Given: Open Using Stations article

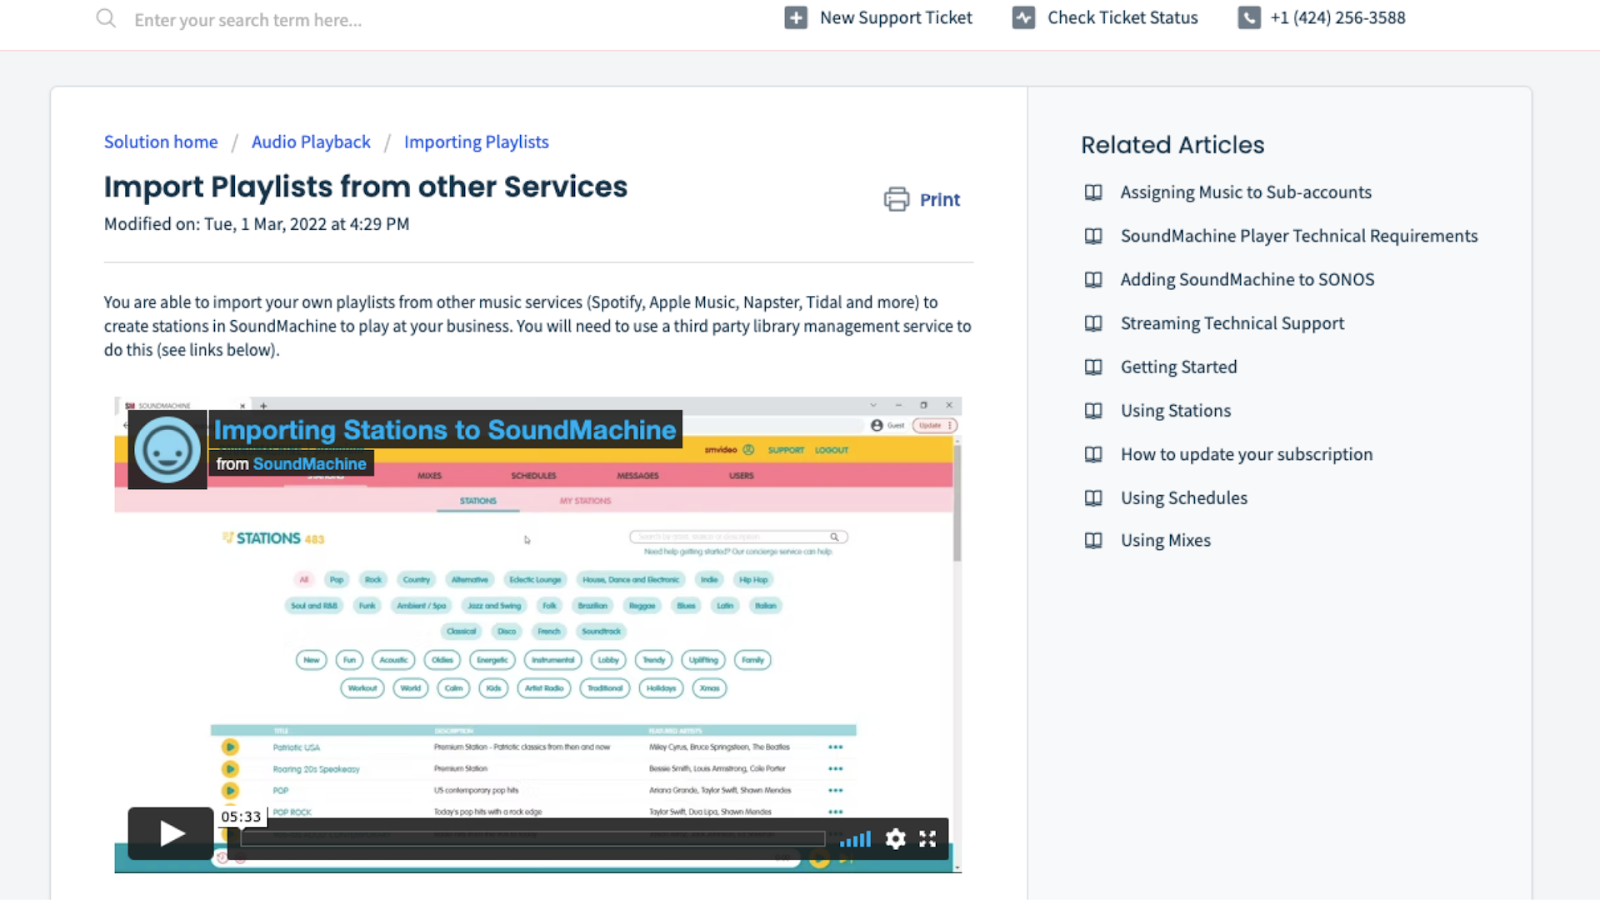Looking at the screenshot, I should click(1176, 411).
